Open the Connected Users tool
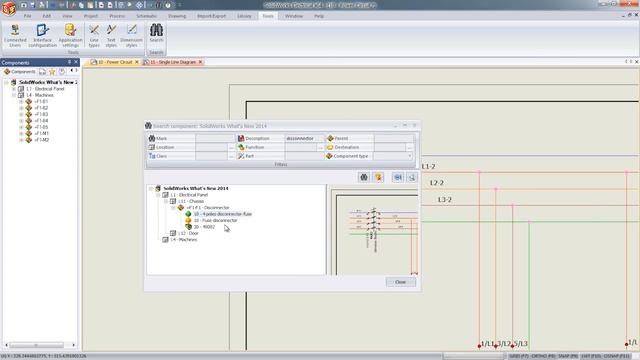 [x=15, y=35]
